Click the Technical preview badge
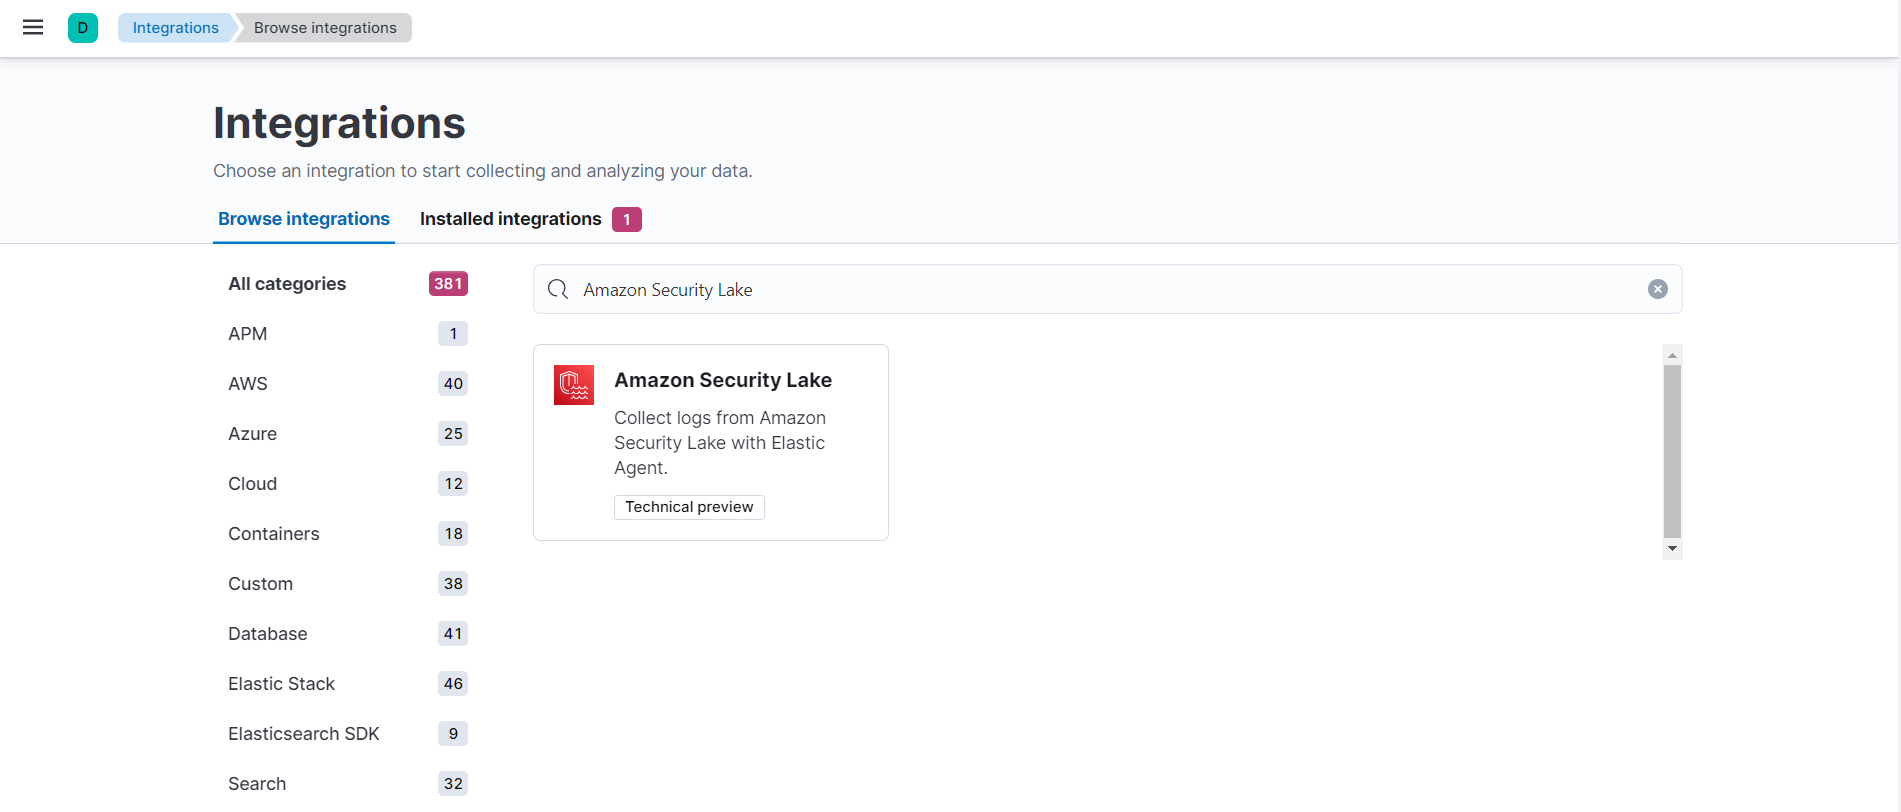Image resolution: width=1901 pixels, height=812 pixels. point(689,507)
